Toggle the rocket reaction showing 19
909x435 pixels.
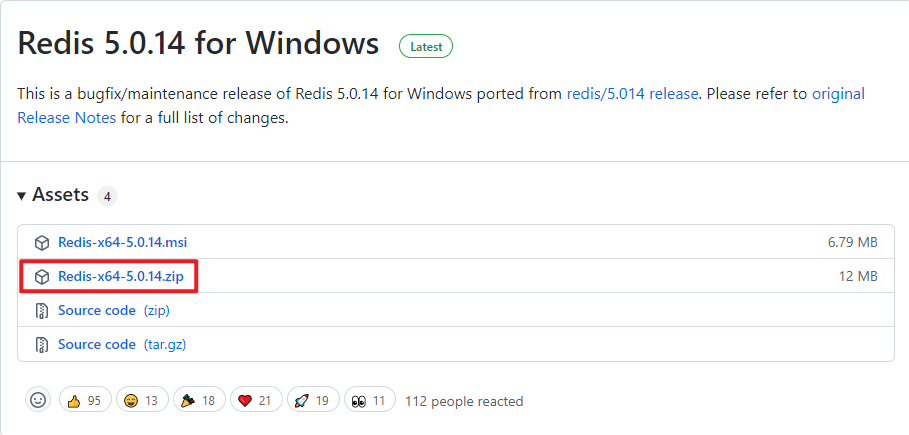tap(312, 400)
